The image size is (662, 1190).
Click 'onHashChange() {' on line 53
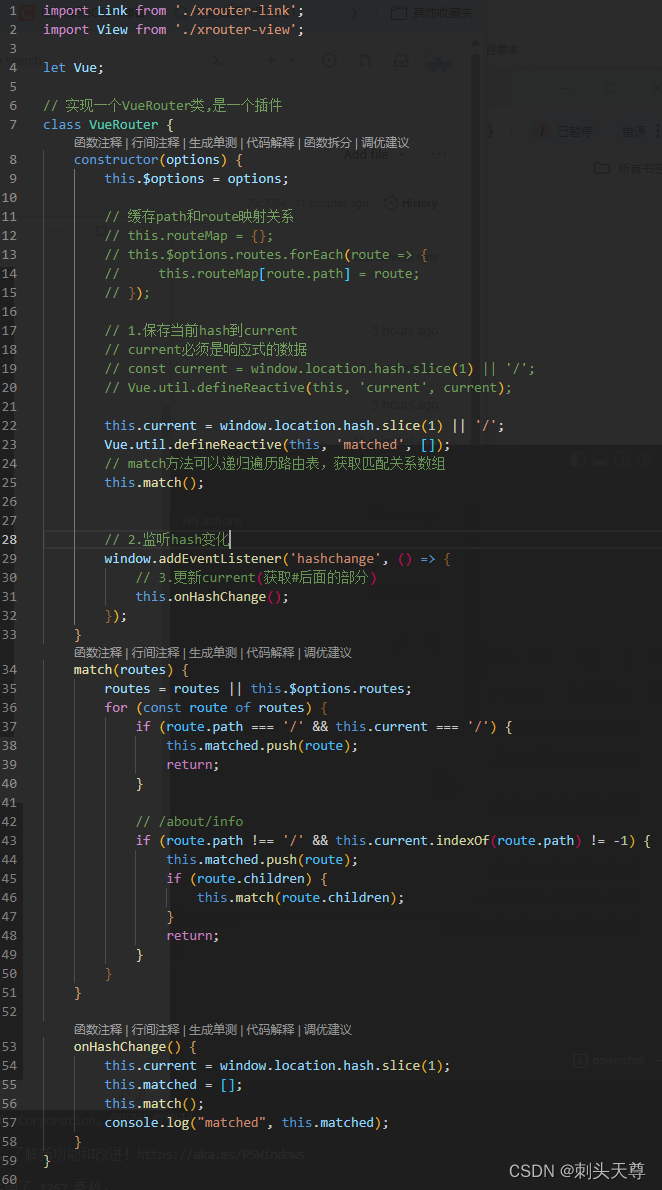point(135,1047)
